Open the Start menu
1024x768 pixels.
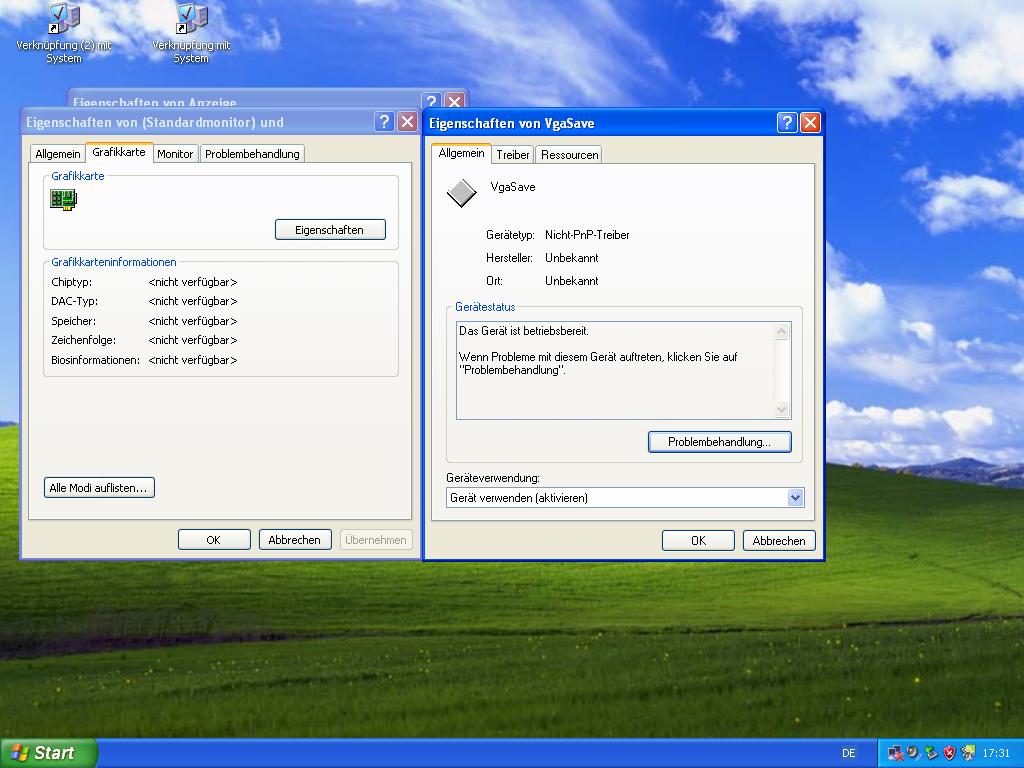(48, 753)
